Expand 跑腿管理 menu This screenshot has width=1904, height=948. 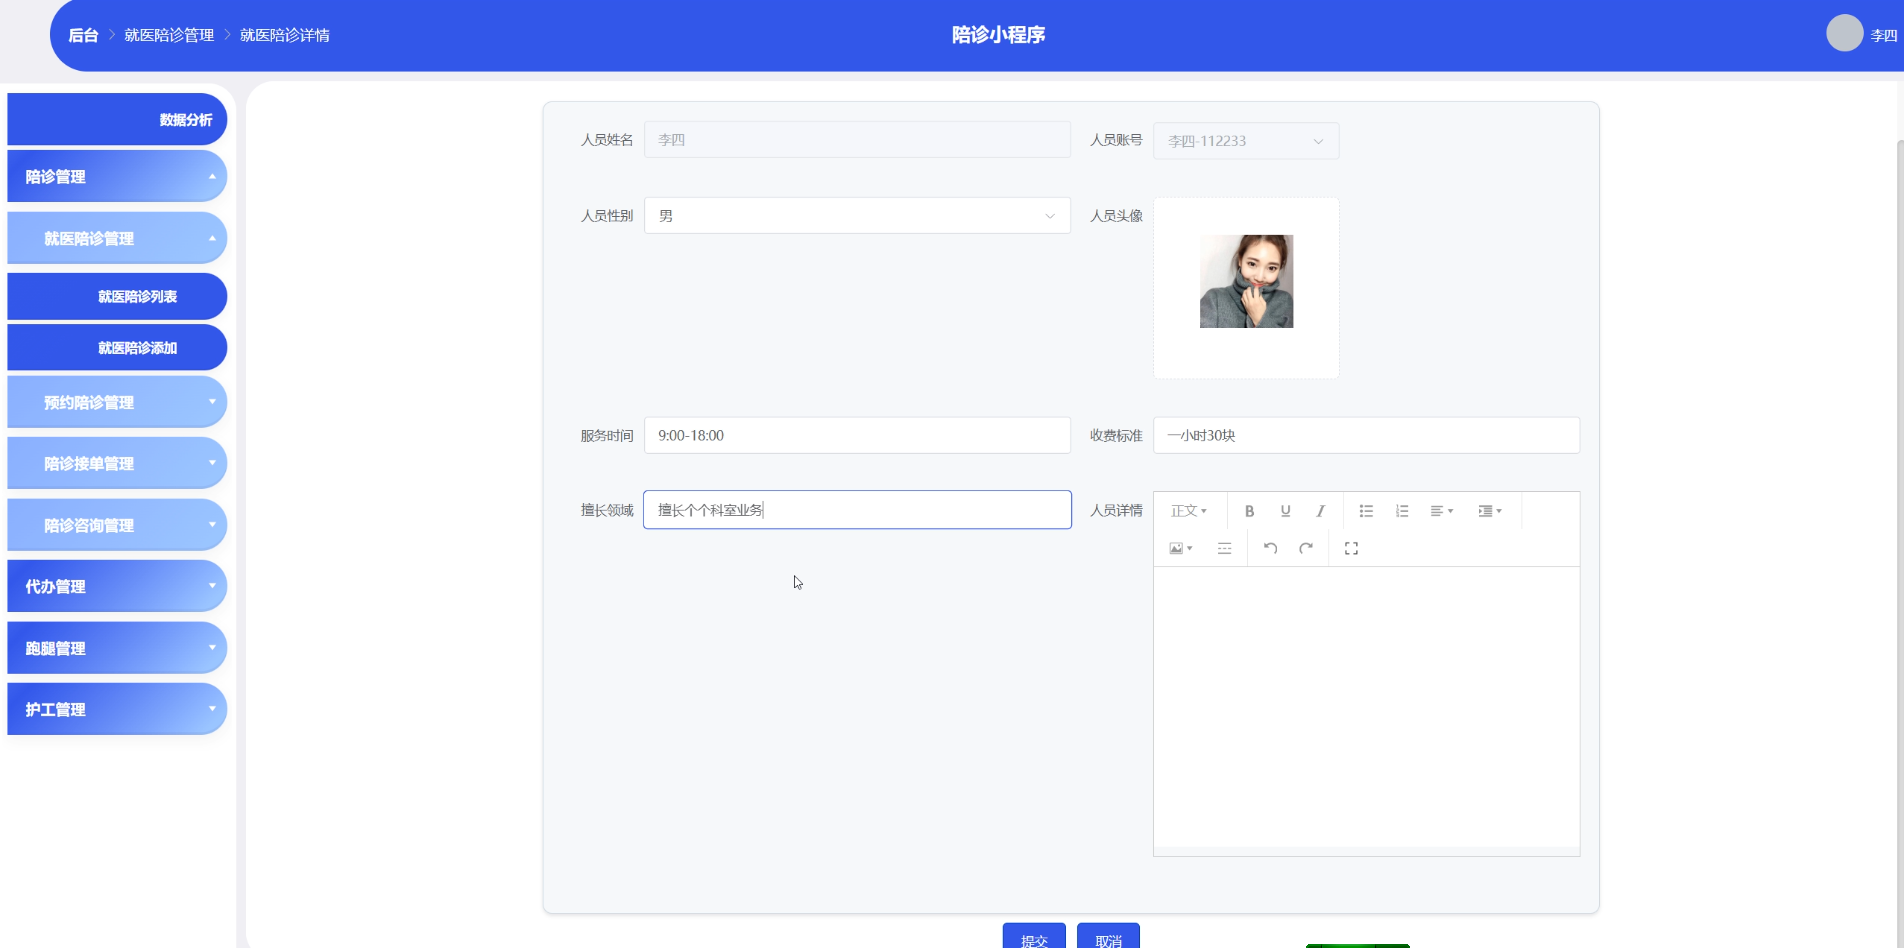click(117, 648)
